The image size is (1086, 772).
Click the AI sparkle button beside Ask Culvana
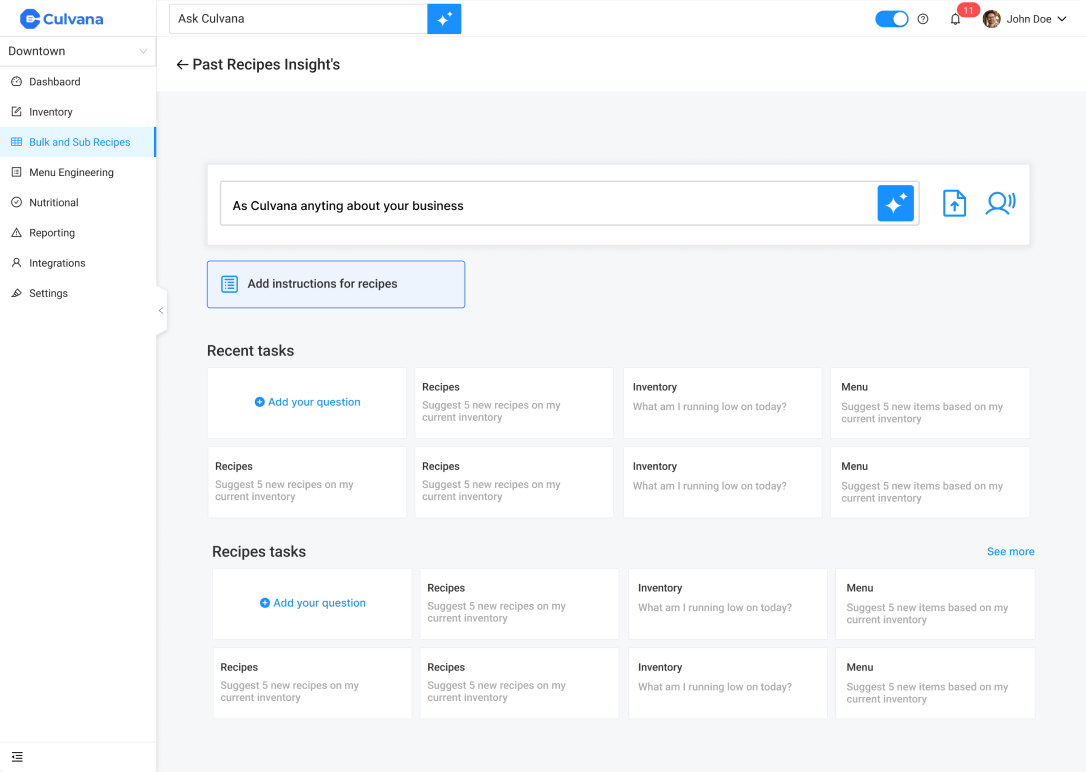[x=444, y=19]
